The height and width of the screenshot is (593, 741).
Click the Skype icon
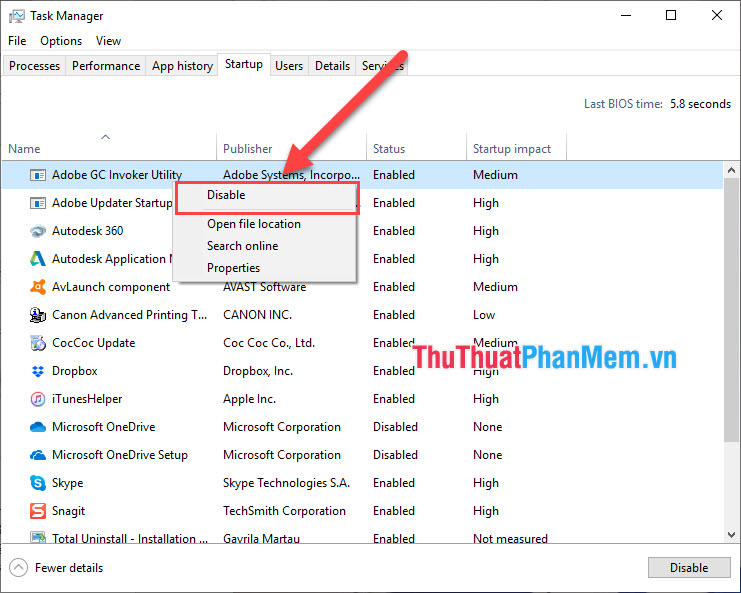pyautogui.click(x=38, y=483)
